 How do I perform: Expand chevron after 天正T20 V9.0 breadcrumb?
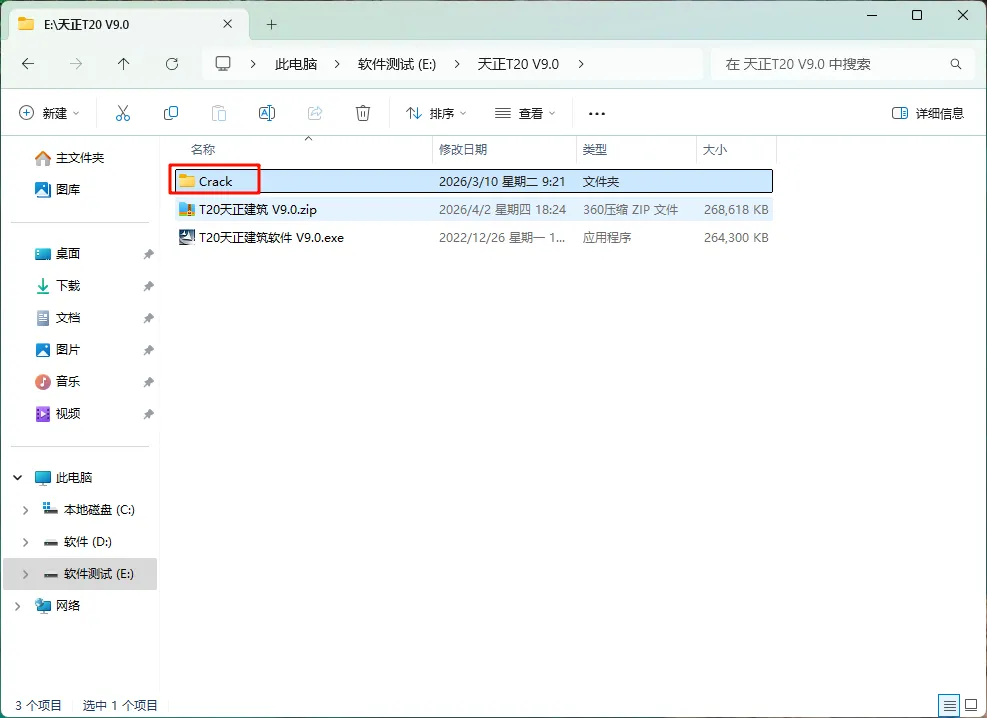tap(580, 64)
